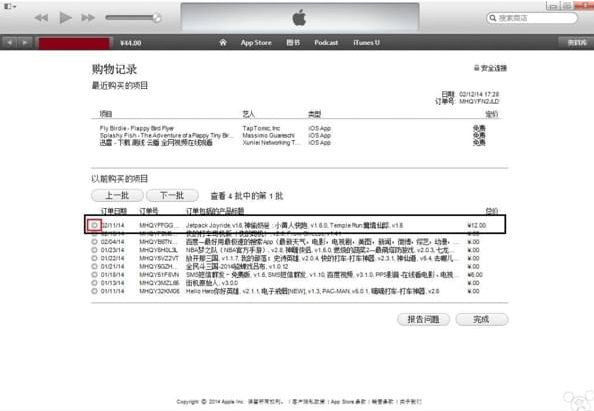Click the rewind playback button
Image resolution: width=594 pixels, height=411 pixels.
[41, 18]
